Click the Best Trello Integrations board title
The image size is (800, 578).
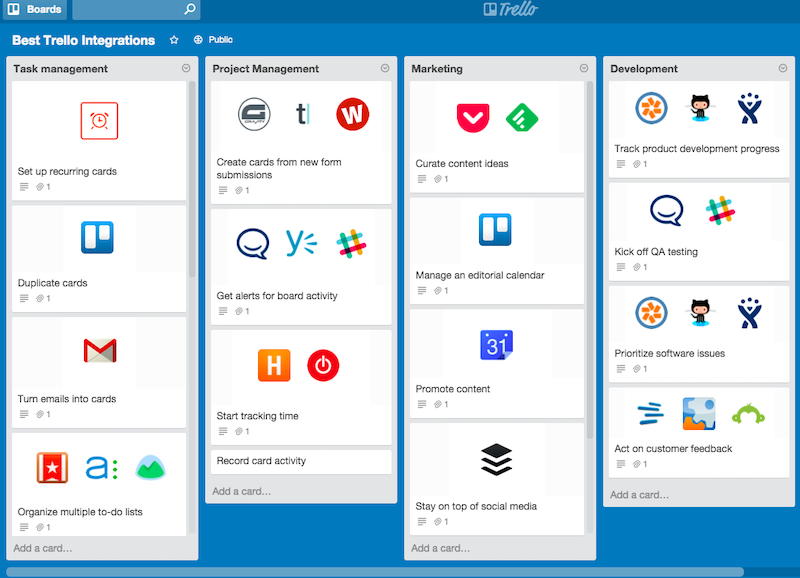coord(84,40)
